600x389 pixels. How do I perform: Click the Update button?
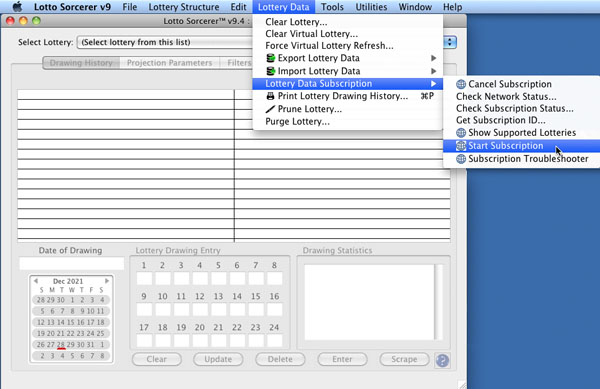coord(218,359)
